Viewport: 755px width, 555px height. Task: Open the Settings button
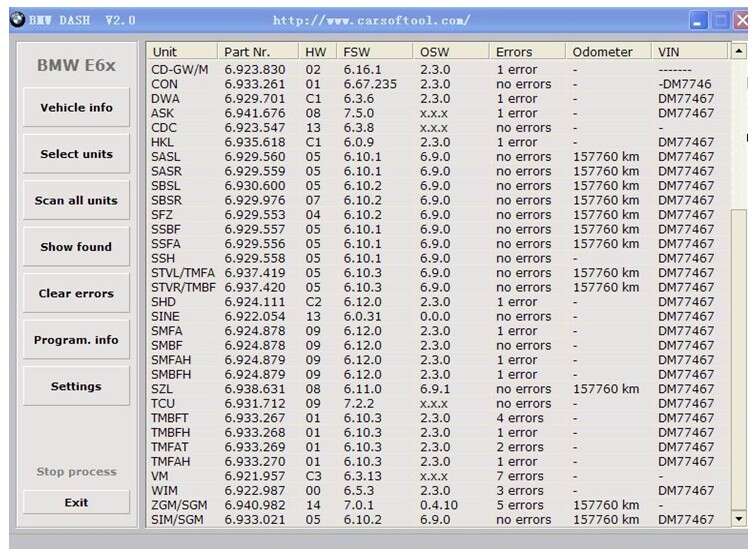[76, 387]
